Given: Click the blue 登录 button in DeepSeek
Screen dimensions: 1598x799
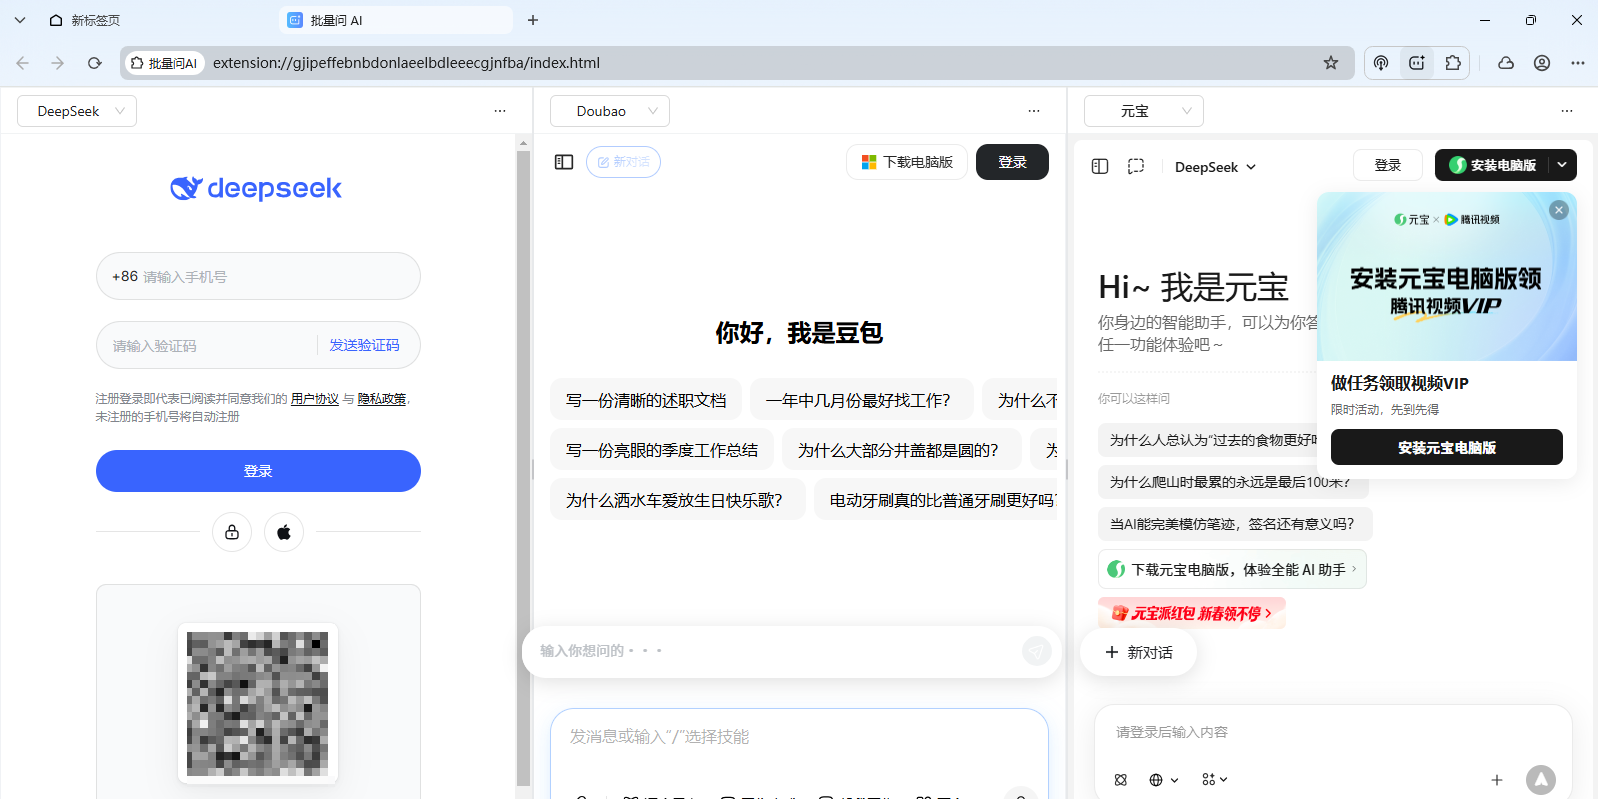Looking at the screenshot, I should coord(258,471).
